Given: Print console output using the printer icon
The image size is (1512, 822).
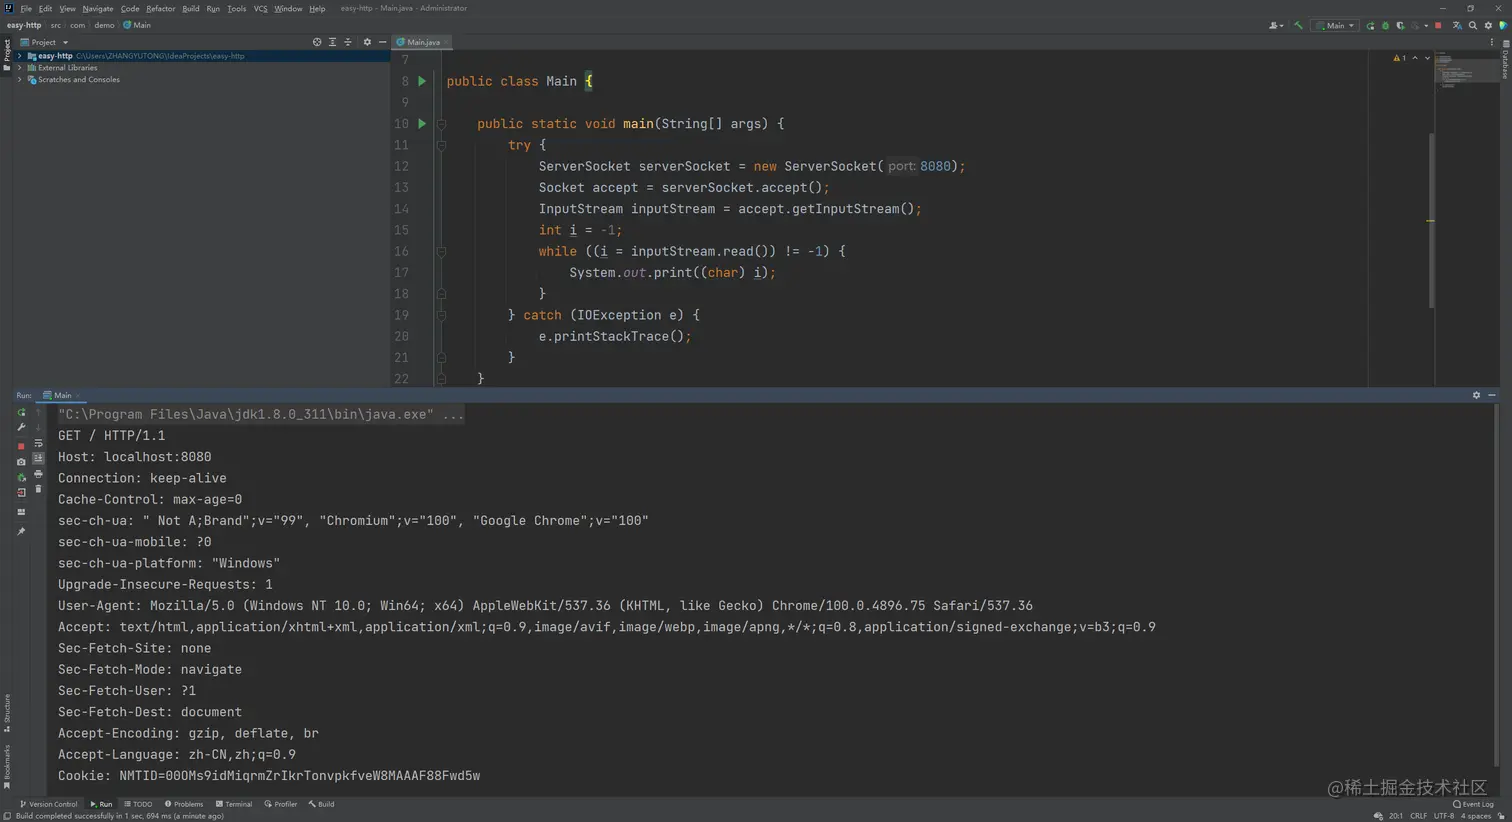Looking at the screenshot, I should [38, 474].
